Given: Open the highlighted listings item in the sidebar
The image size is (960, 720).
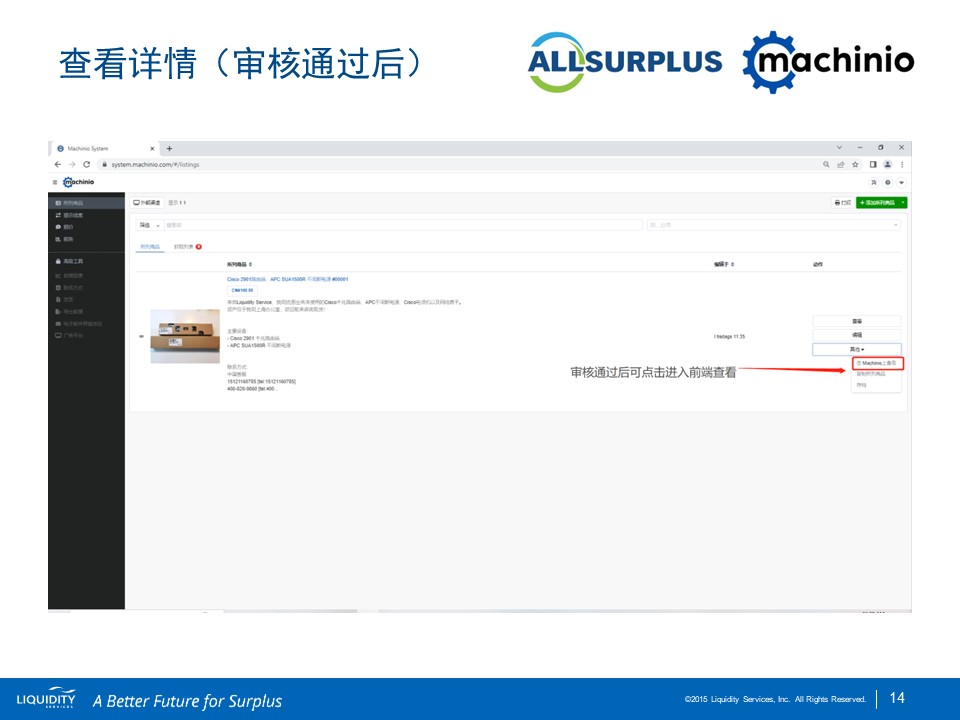Looking at the screenshot, I should 86,203.
